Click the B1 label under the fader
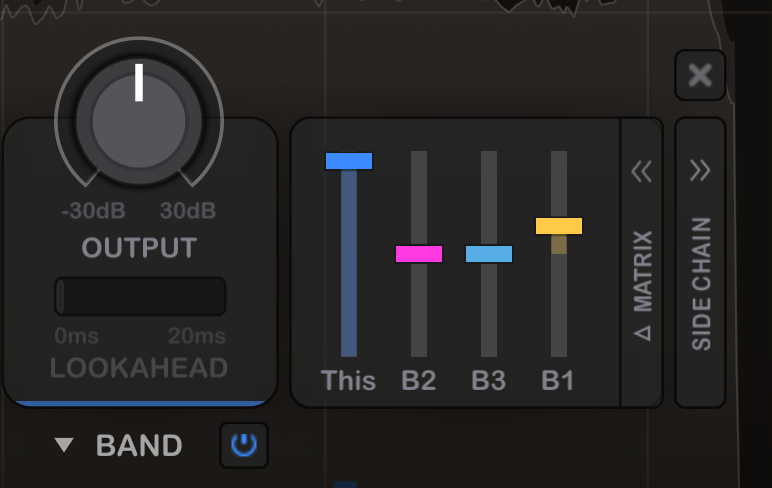Screen dimensions: 772x488 coord(558,380)
